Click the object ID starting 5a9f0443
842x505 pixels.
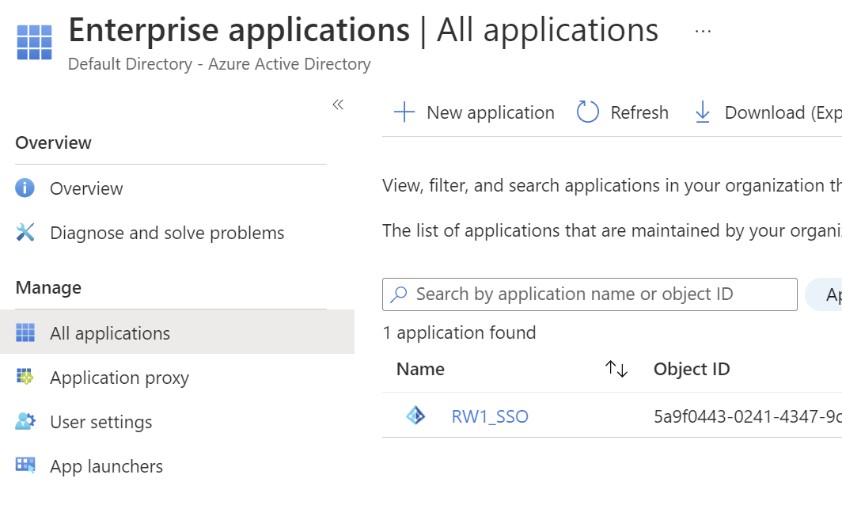click(747, 416)
